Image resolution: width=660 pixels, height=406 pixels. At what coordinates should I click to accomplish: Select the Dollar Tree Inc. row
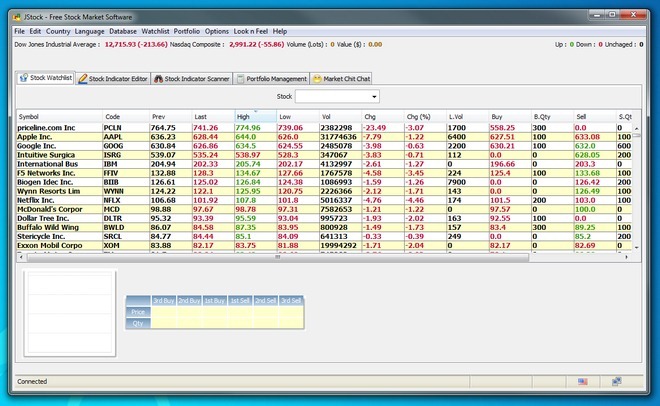click(324, 218)
